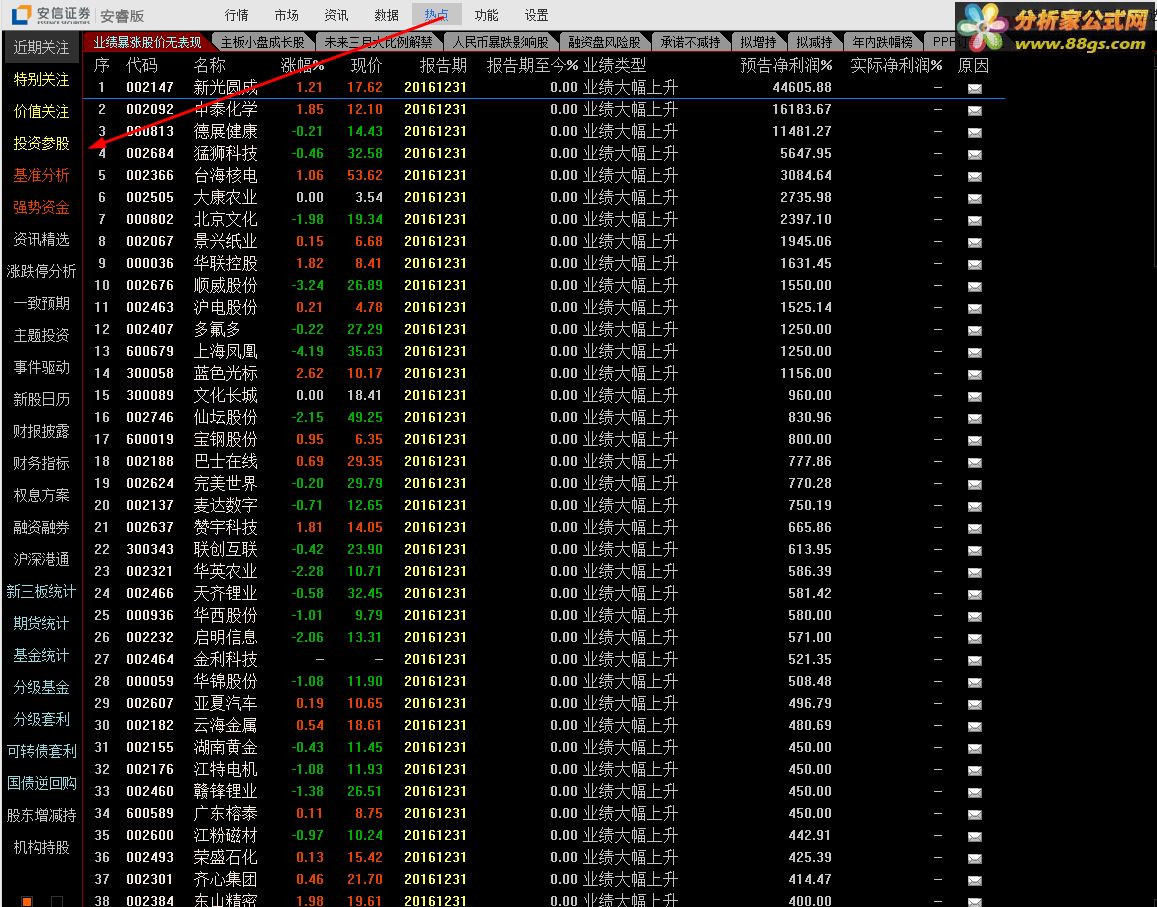Open reason envelope icon for 华英农业 row
The image size is (1157, 907).
pos(975,573)
